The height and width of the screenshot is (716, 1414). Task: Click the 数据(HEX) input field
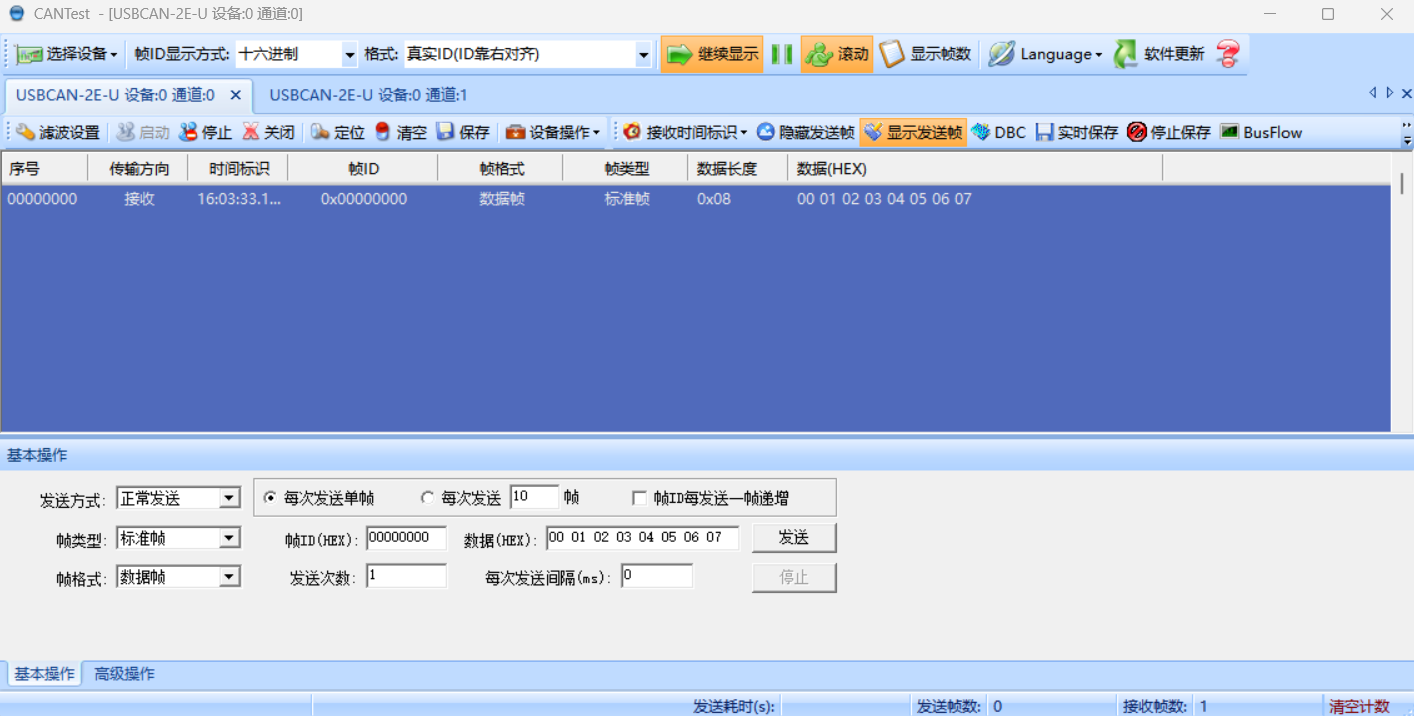[x=642, y=537]
